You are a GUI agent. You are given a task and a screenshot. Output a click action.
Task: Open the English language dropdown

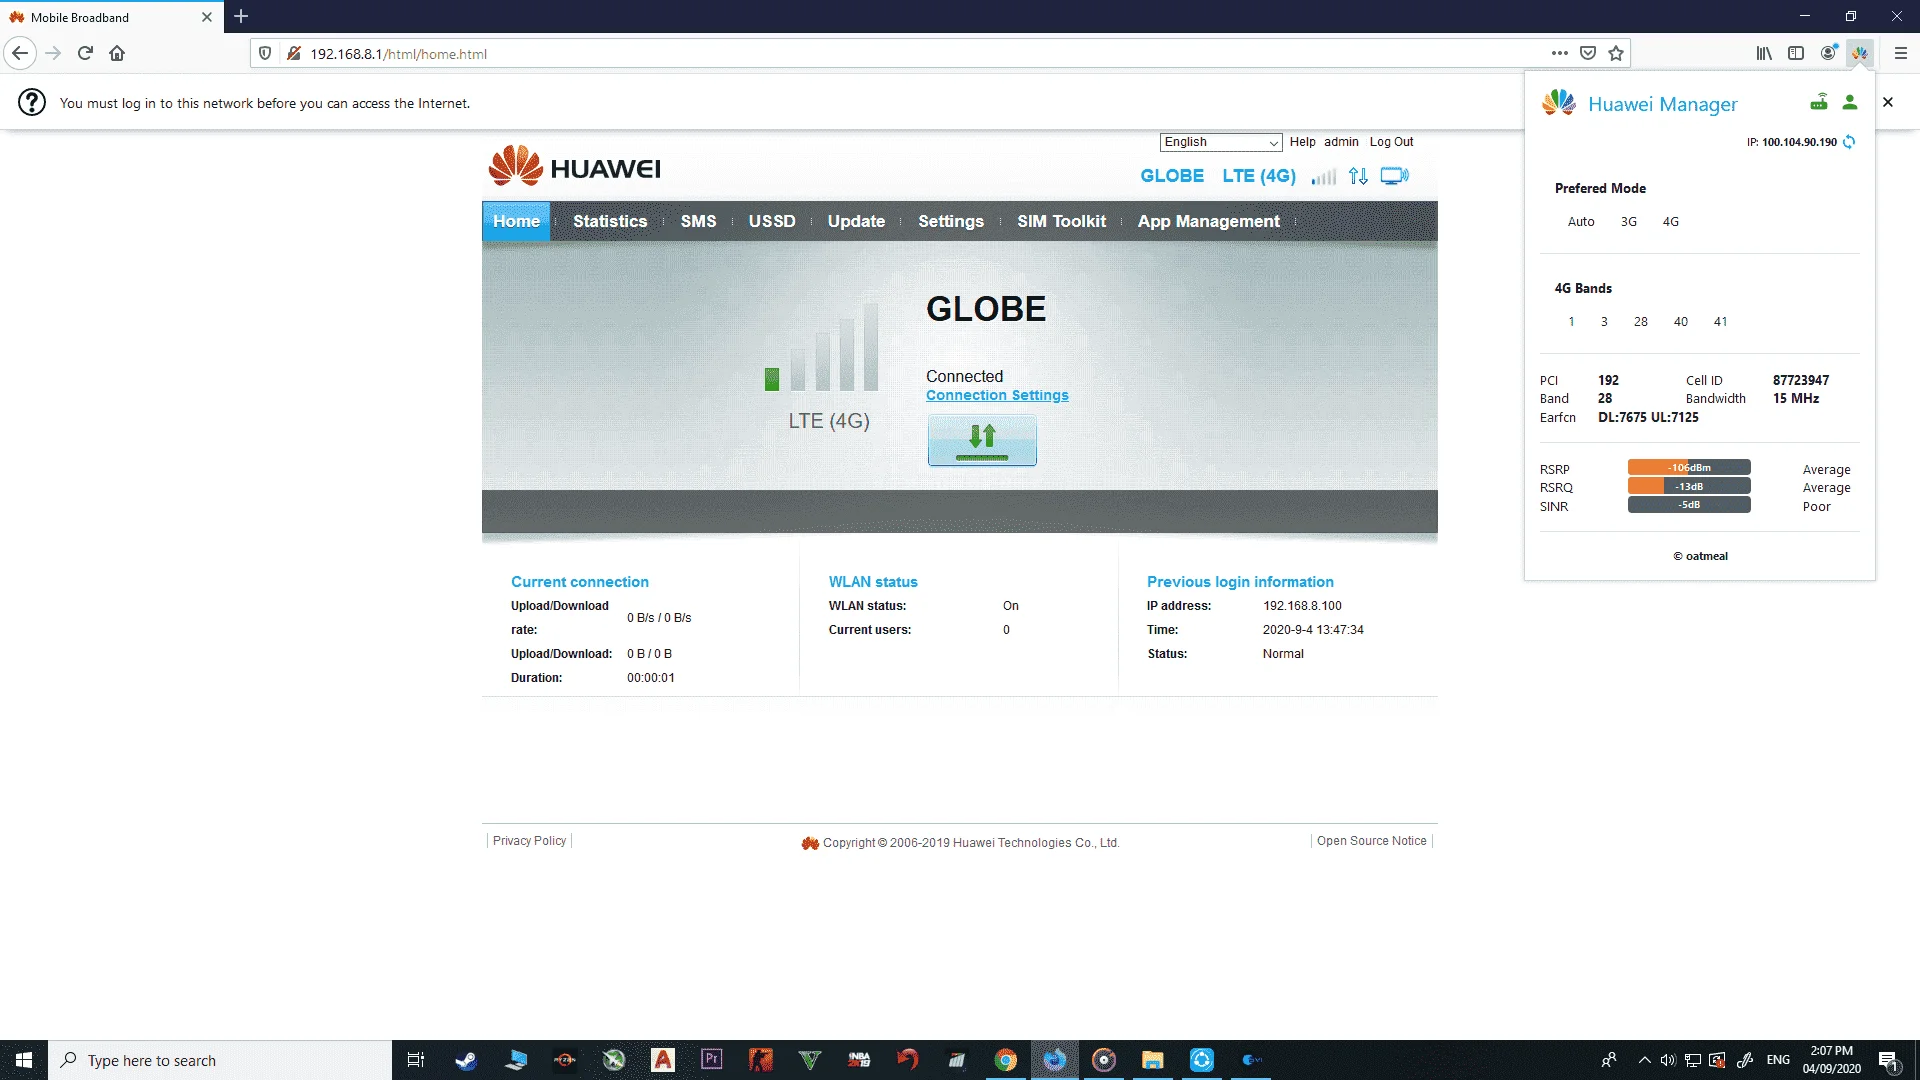pyautogui.click(x=1221, y=142)
